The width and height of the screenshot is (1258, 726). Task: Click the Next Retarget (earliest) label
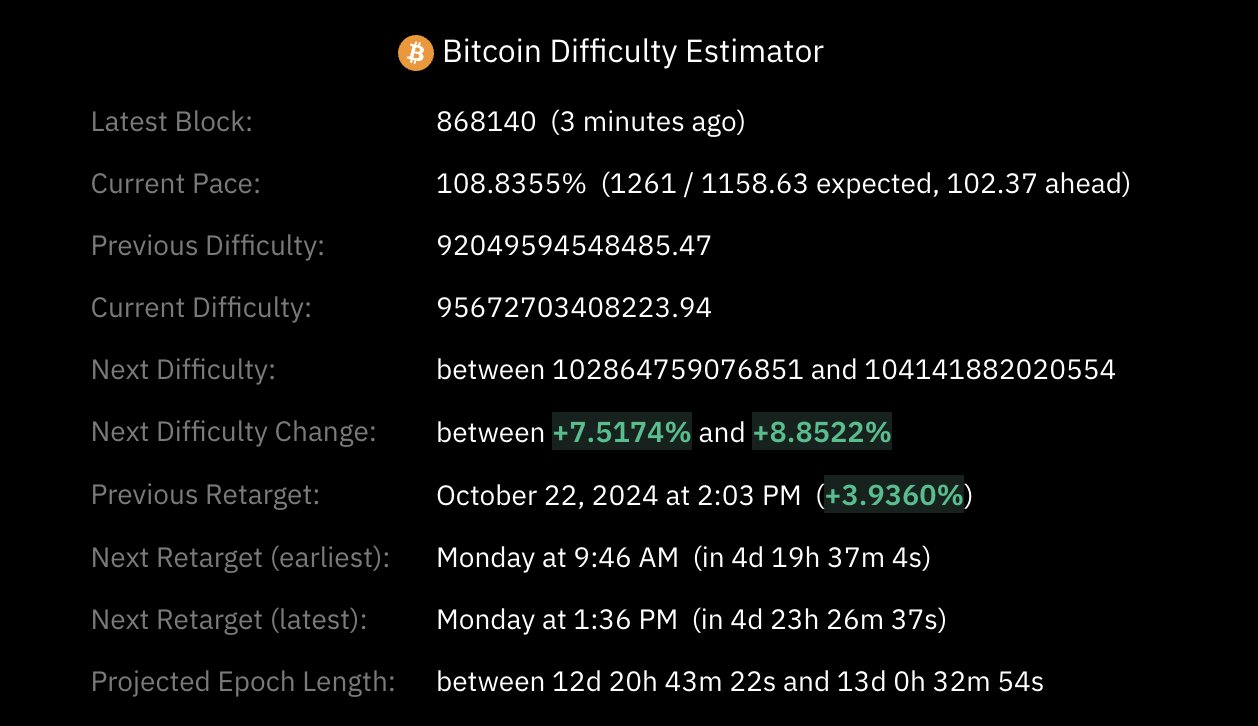(240, 558)
